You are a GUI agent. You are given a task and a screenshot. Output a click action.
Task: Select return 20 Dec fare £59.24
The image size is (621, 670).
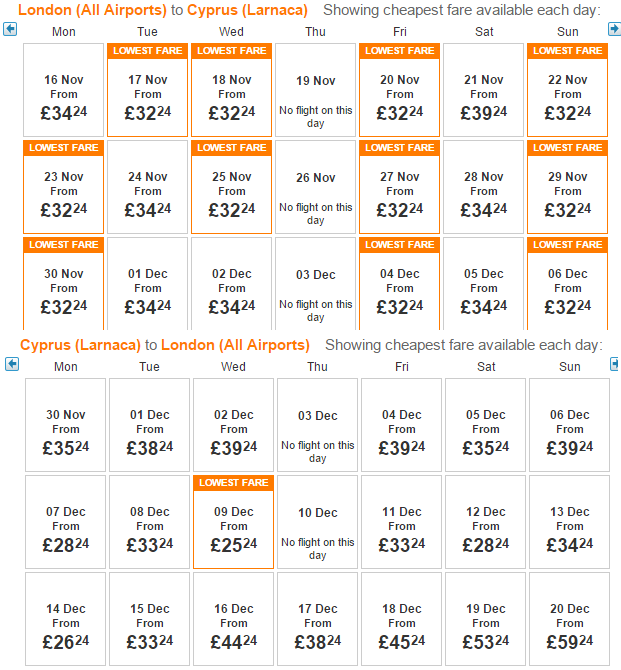(x=569, y=619)
